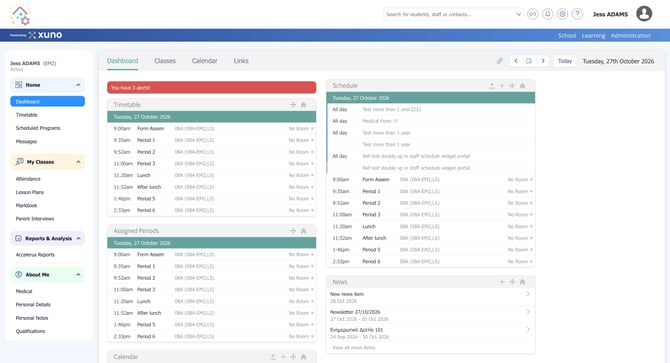670x363 pixels.
Task: Add a news item in News widget
Action: pos(502,282)
